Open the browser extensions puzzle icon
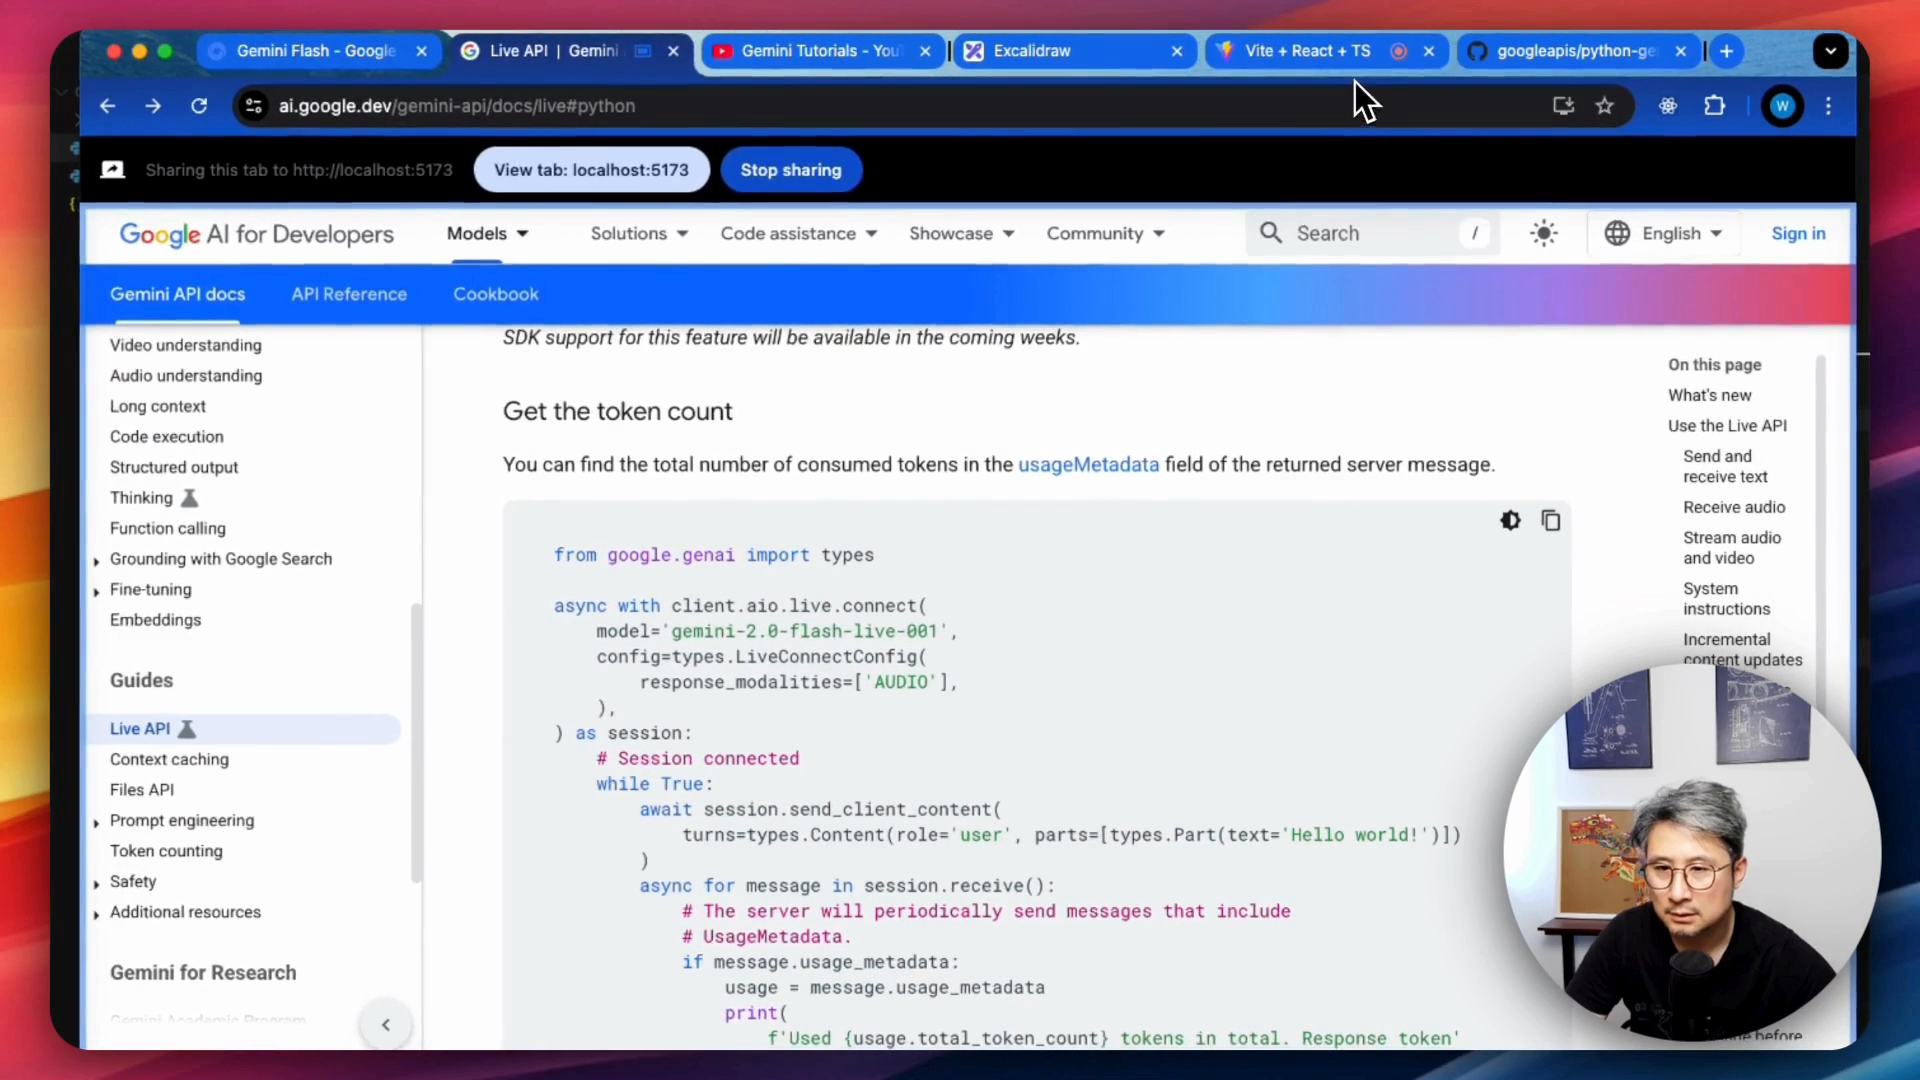This screenshot has height=1080, width=1920. click(1715, 106)
